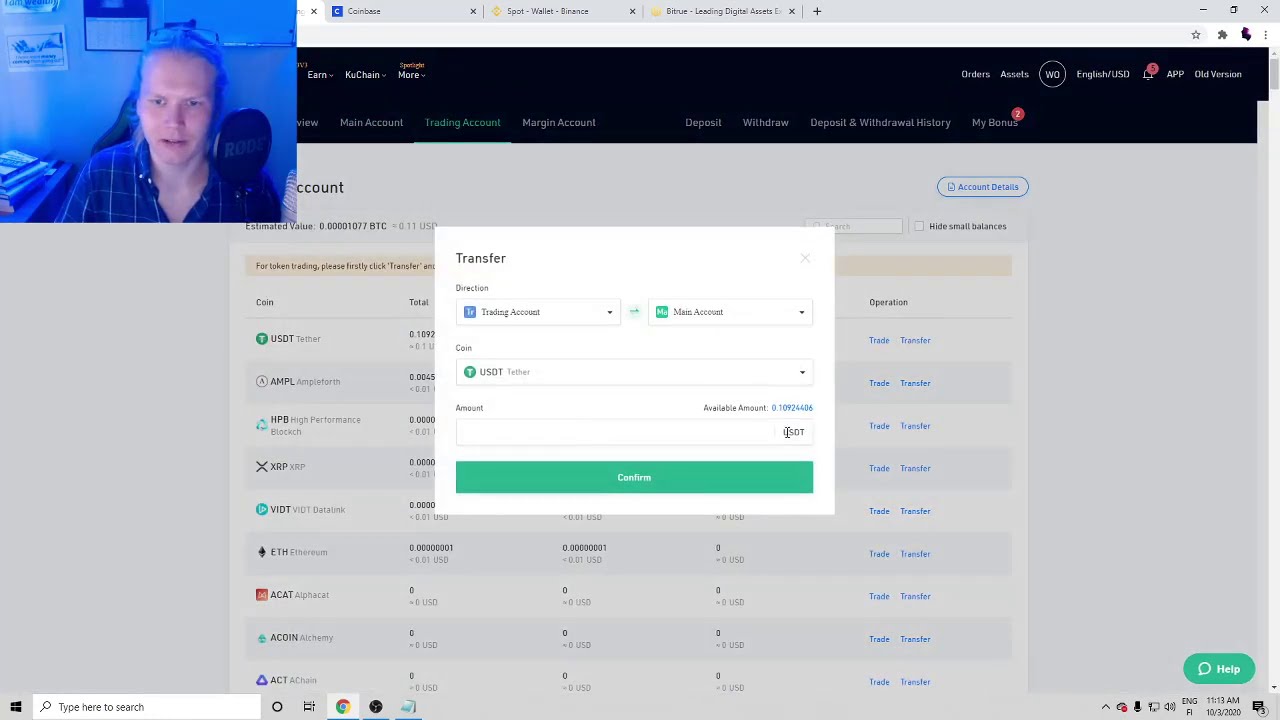Screen dimensions: 1280x720
Task: Open English/USD language selector
Action: coord(1103,74)
